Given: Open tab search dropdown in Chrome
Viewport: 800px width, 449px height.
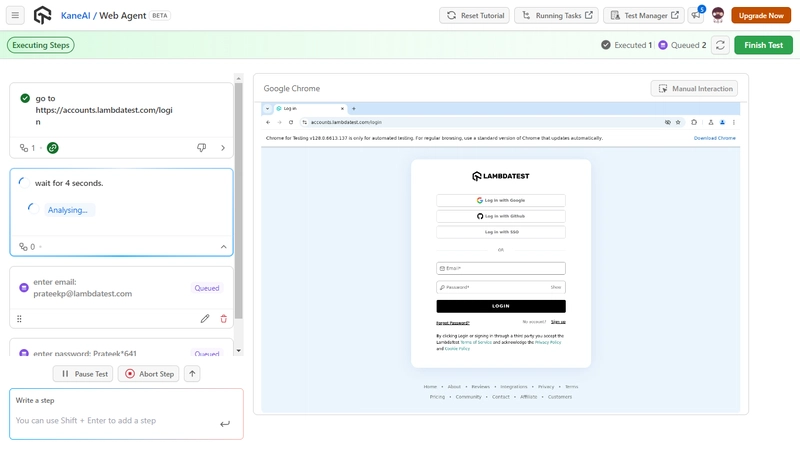Looking at the screenshot, I should point(267,109).
